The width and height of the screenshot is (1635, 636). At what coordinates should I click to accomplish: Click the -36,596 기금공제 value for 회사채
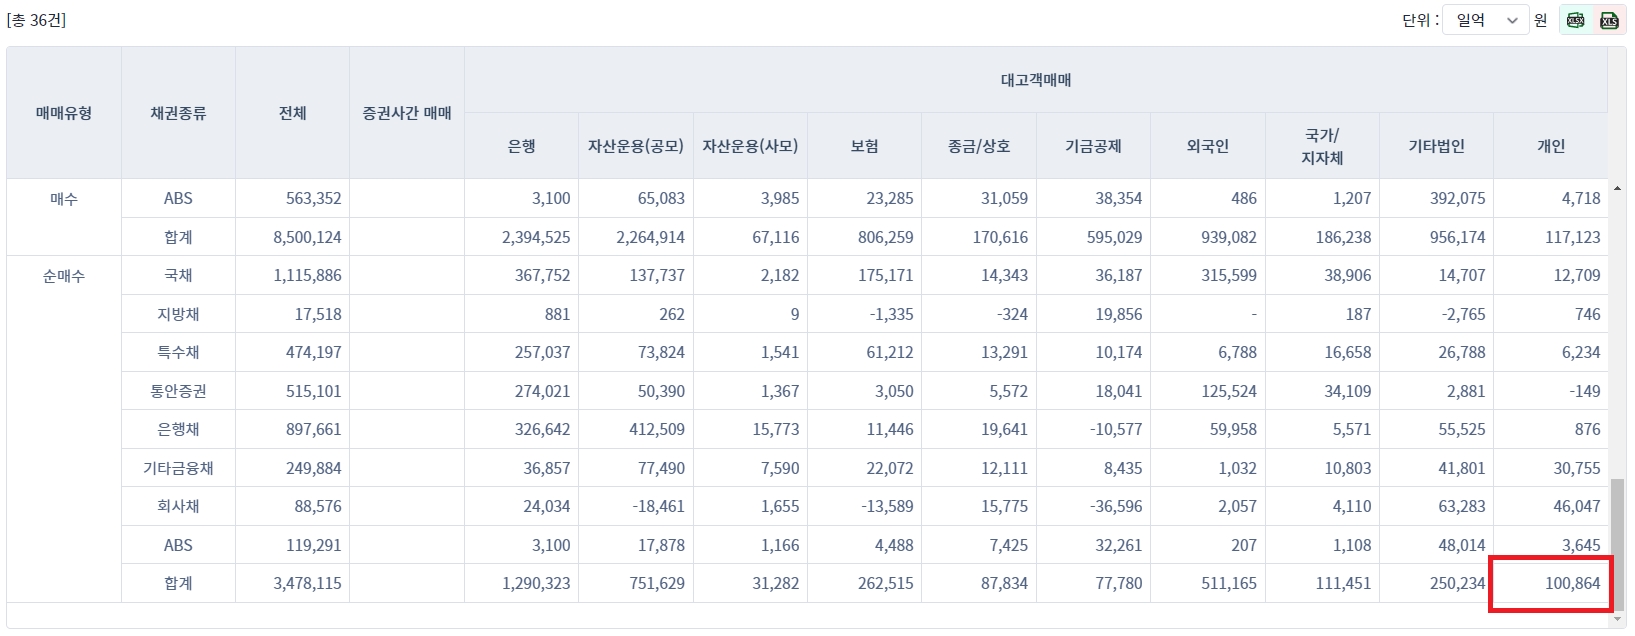[1116, 506]
